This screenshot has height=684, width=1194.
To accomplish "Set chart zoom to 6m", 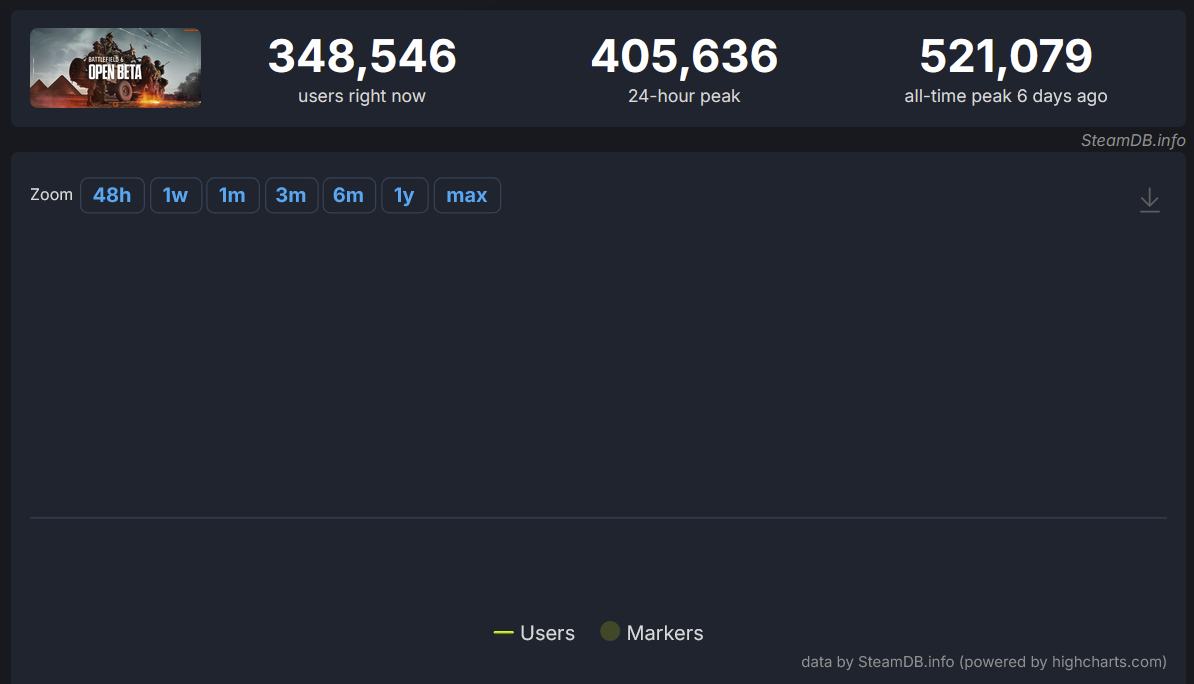I will pos(349,195).
